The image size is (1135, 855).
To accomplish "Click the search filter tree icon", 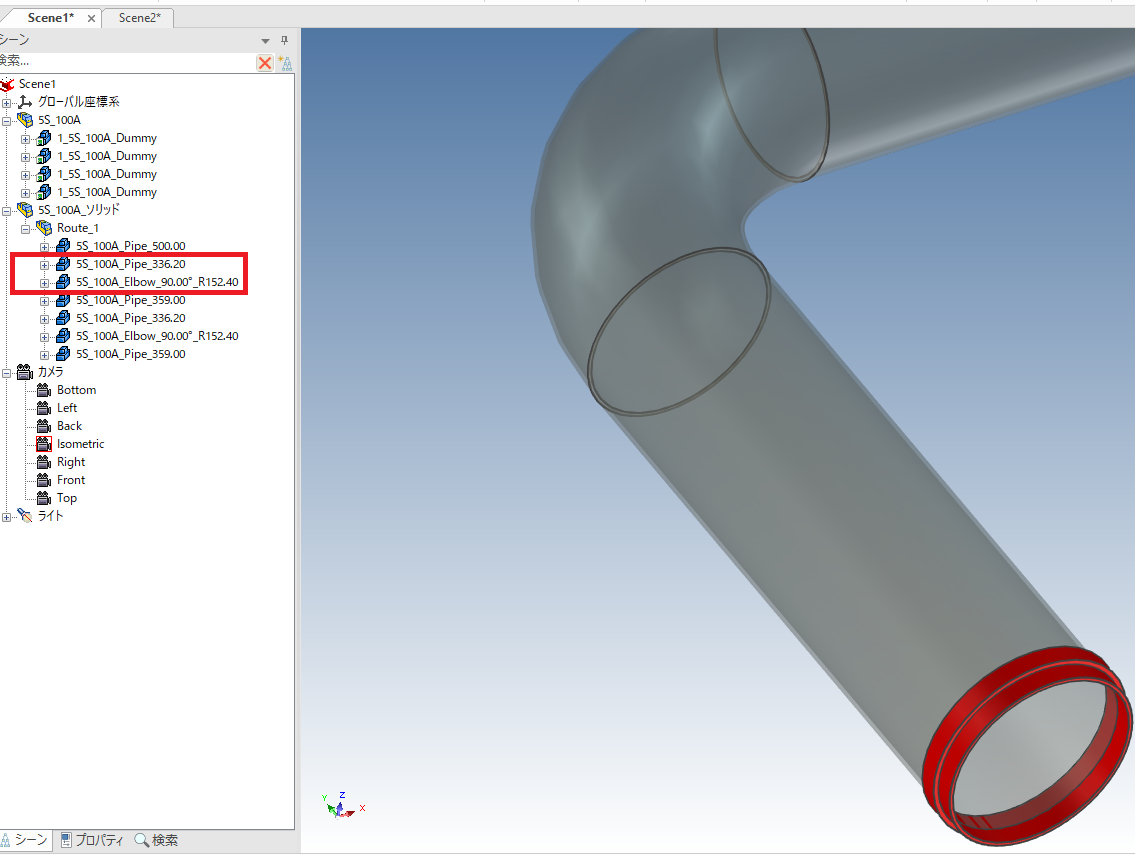I will click(x=285, y=63).
